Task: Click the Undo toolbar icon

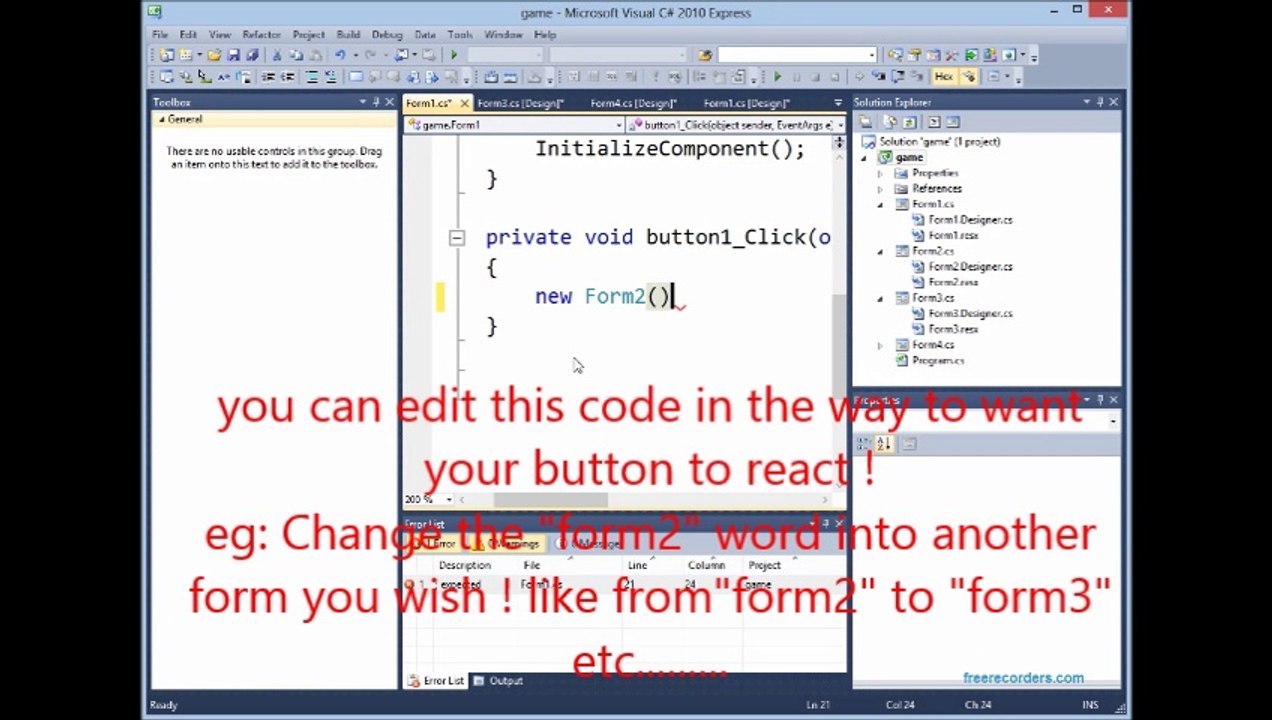Action: [340, 55]
